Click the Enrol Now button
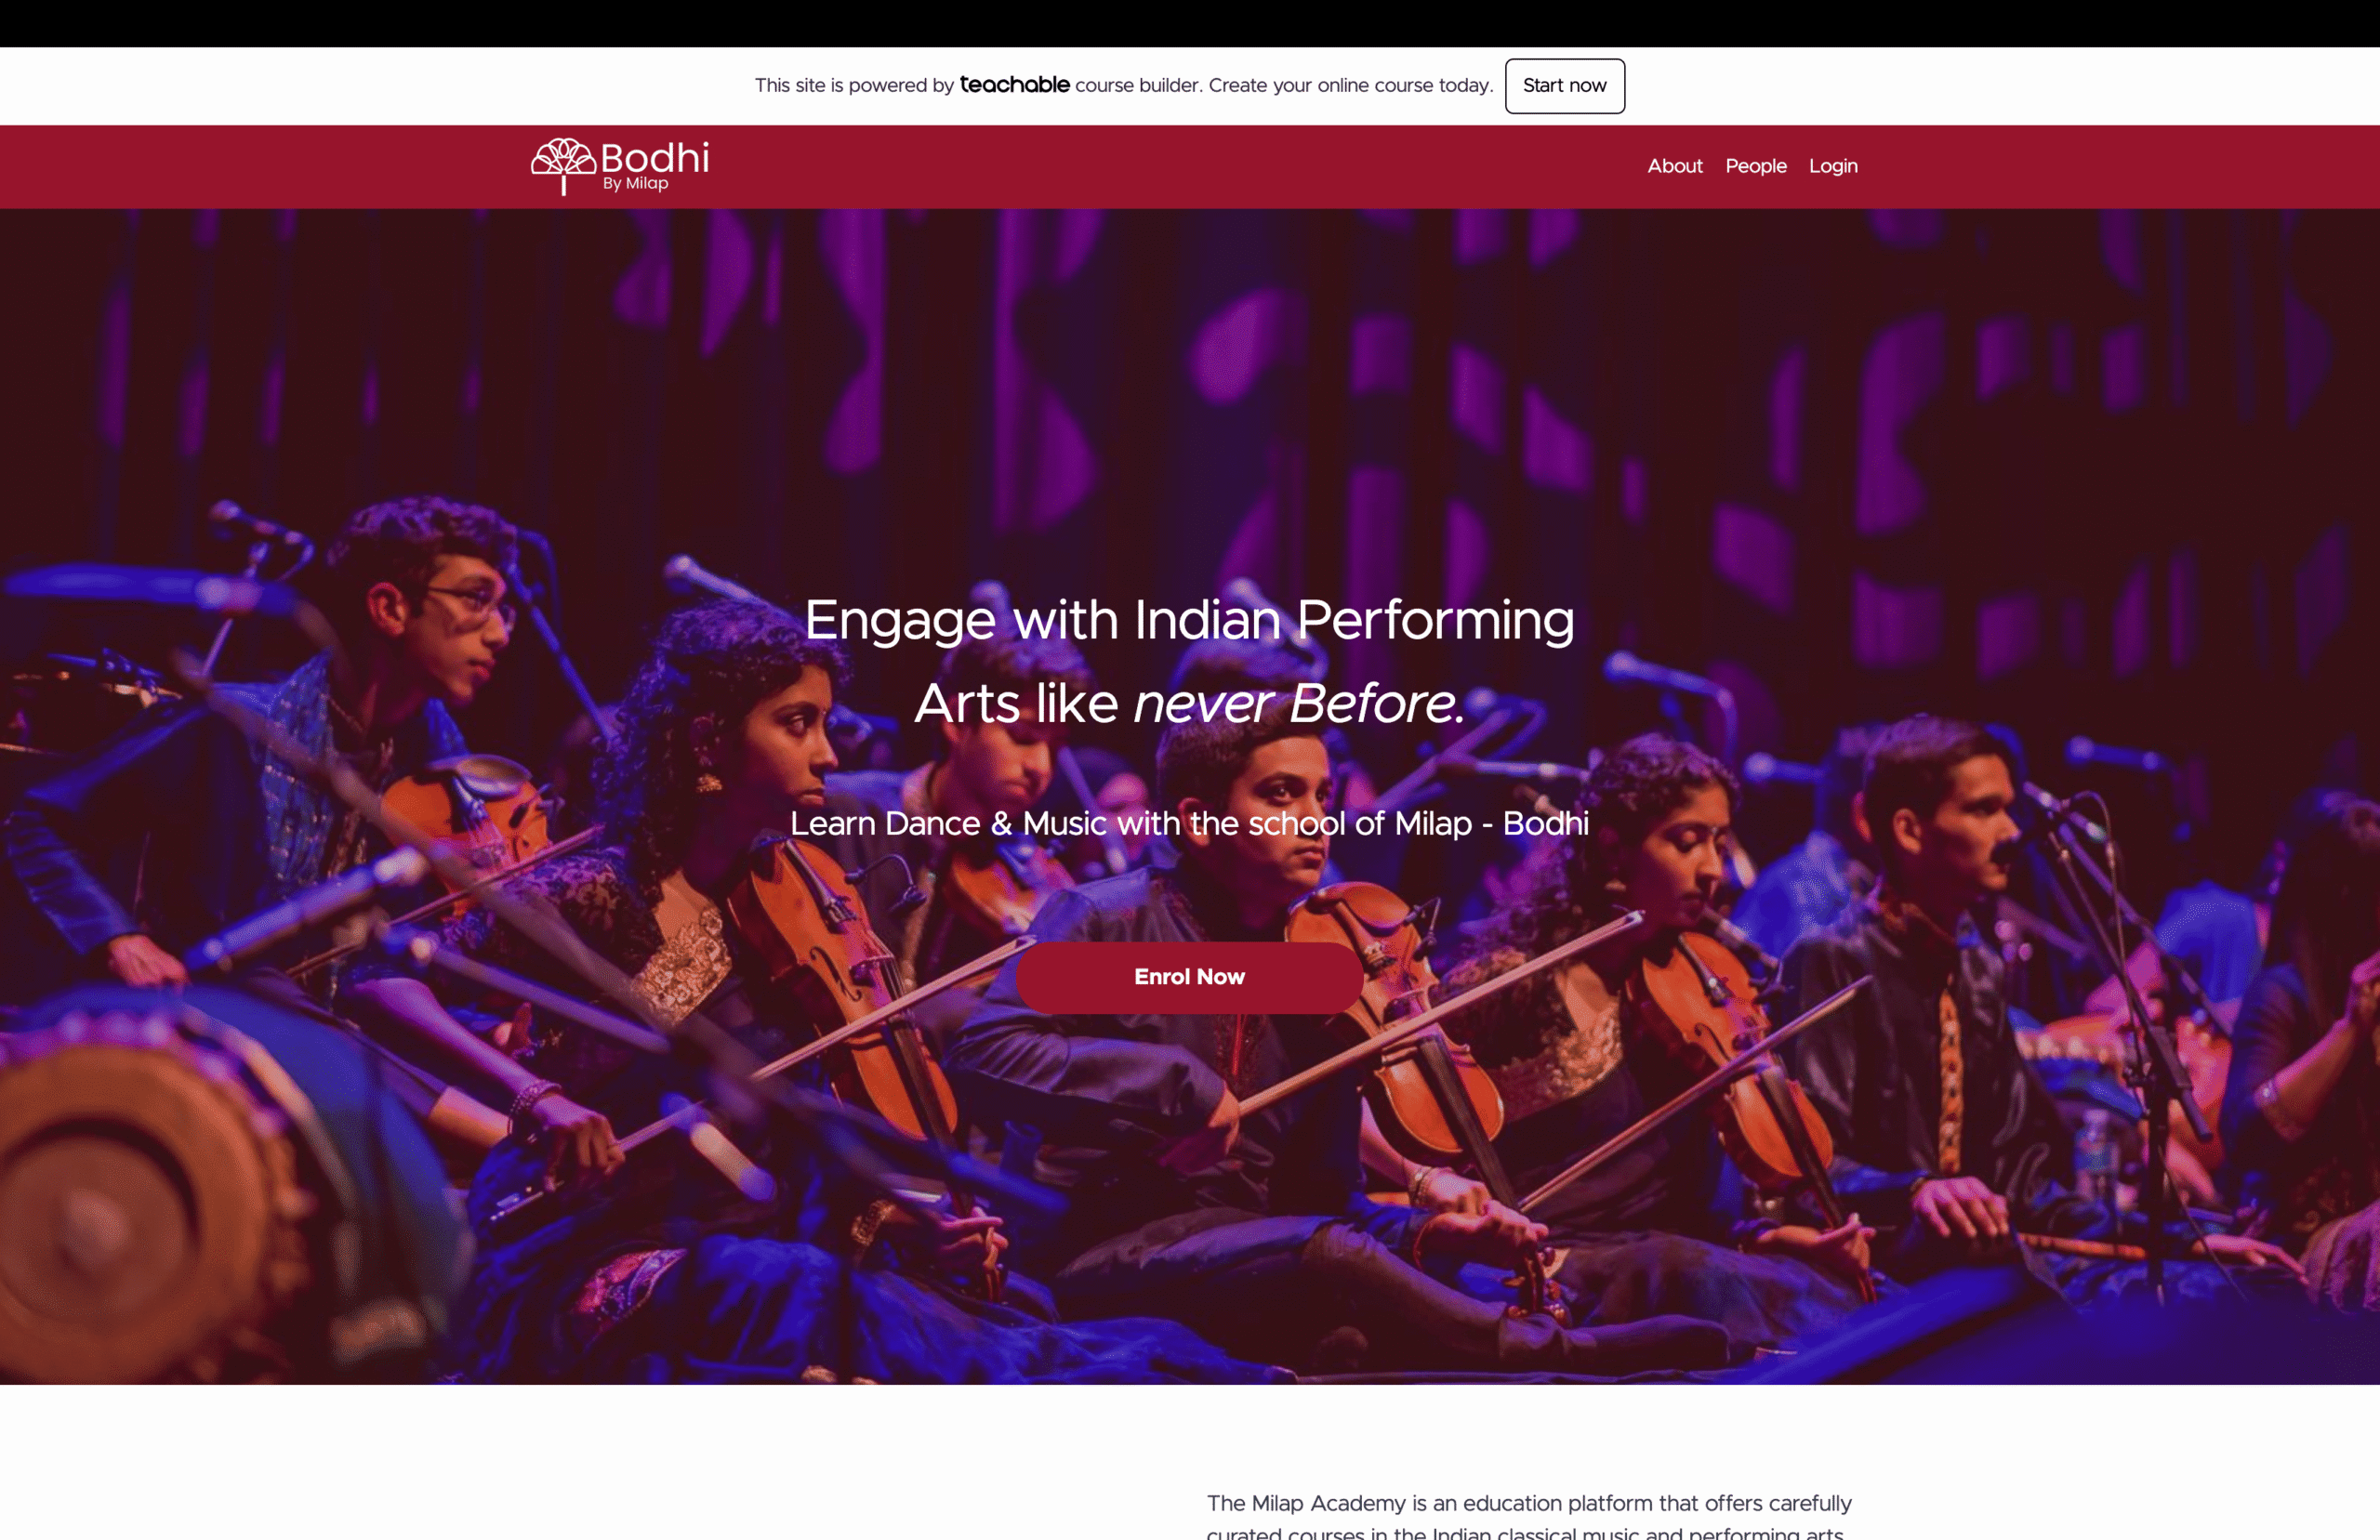This screenshot has width=2380, height=1540. (1189, 977)
